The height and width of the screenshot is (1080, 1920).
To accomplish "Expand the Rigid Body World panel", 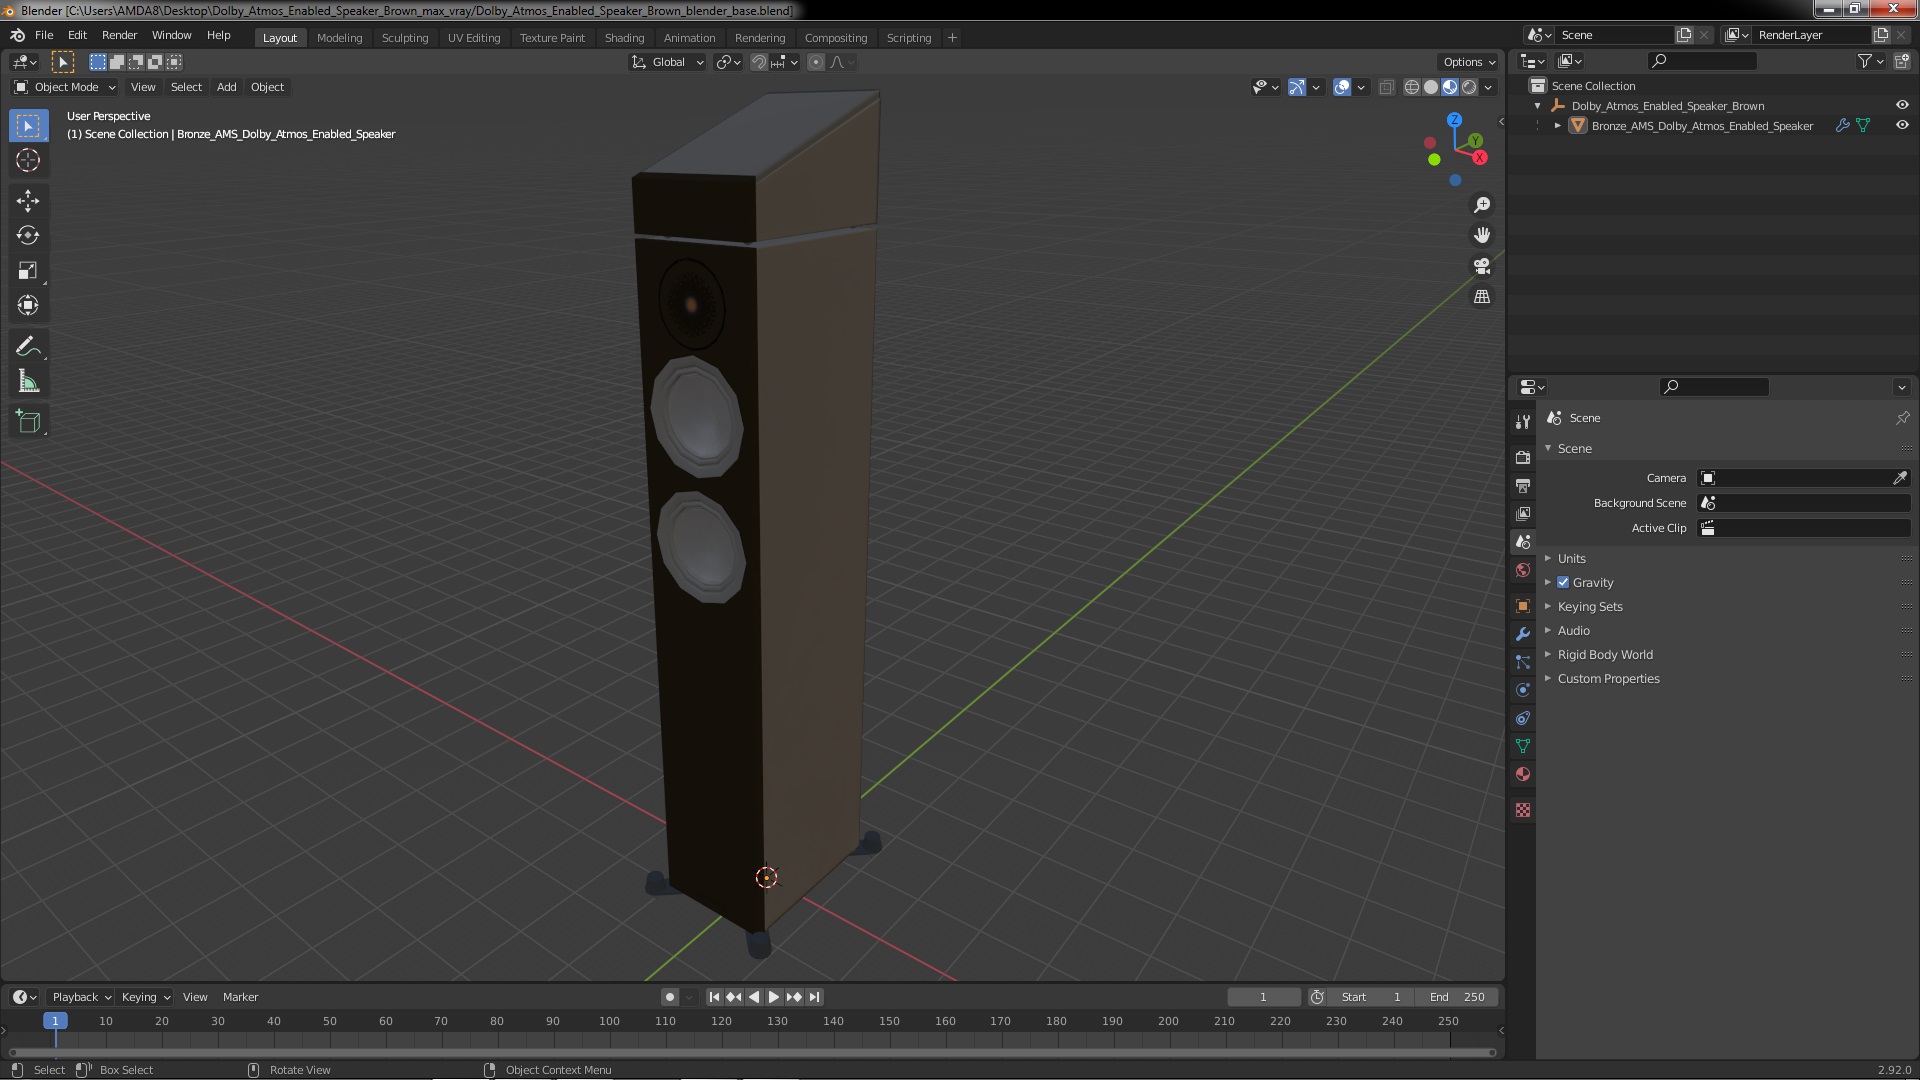I will point(1605,655).
